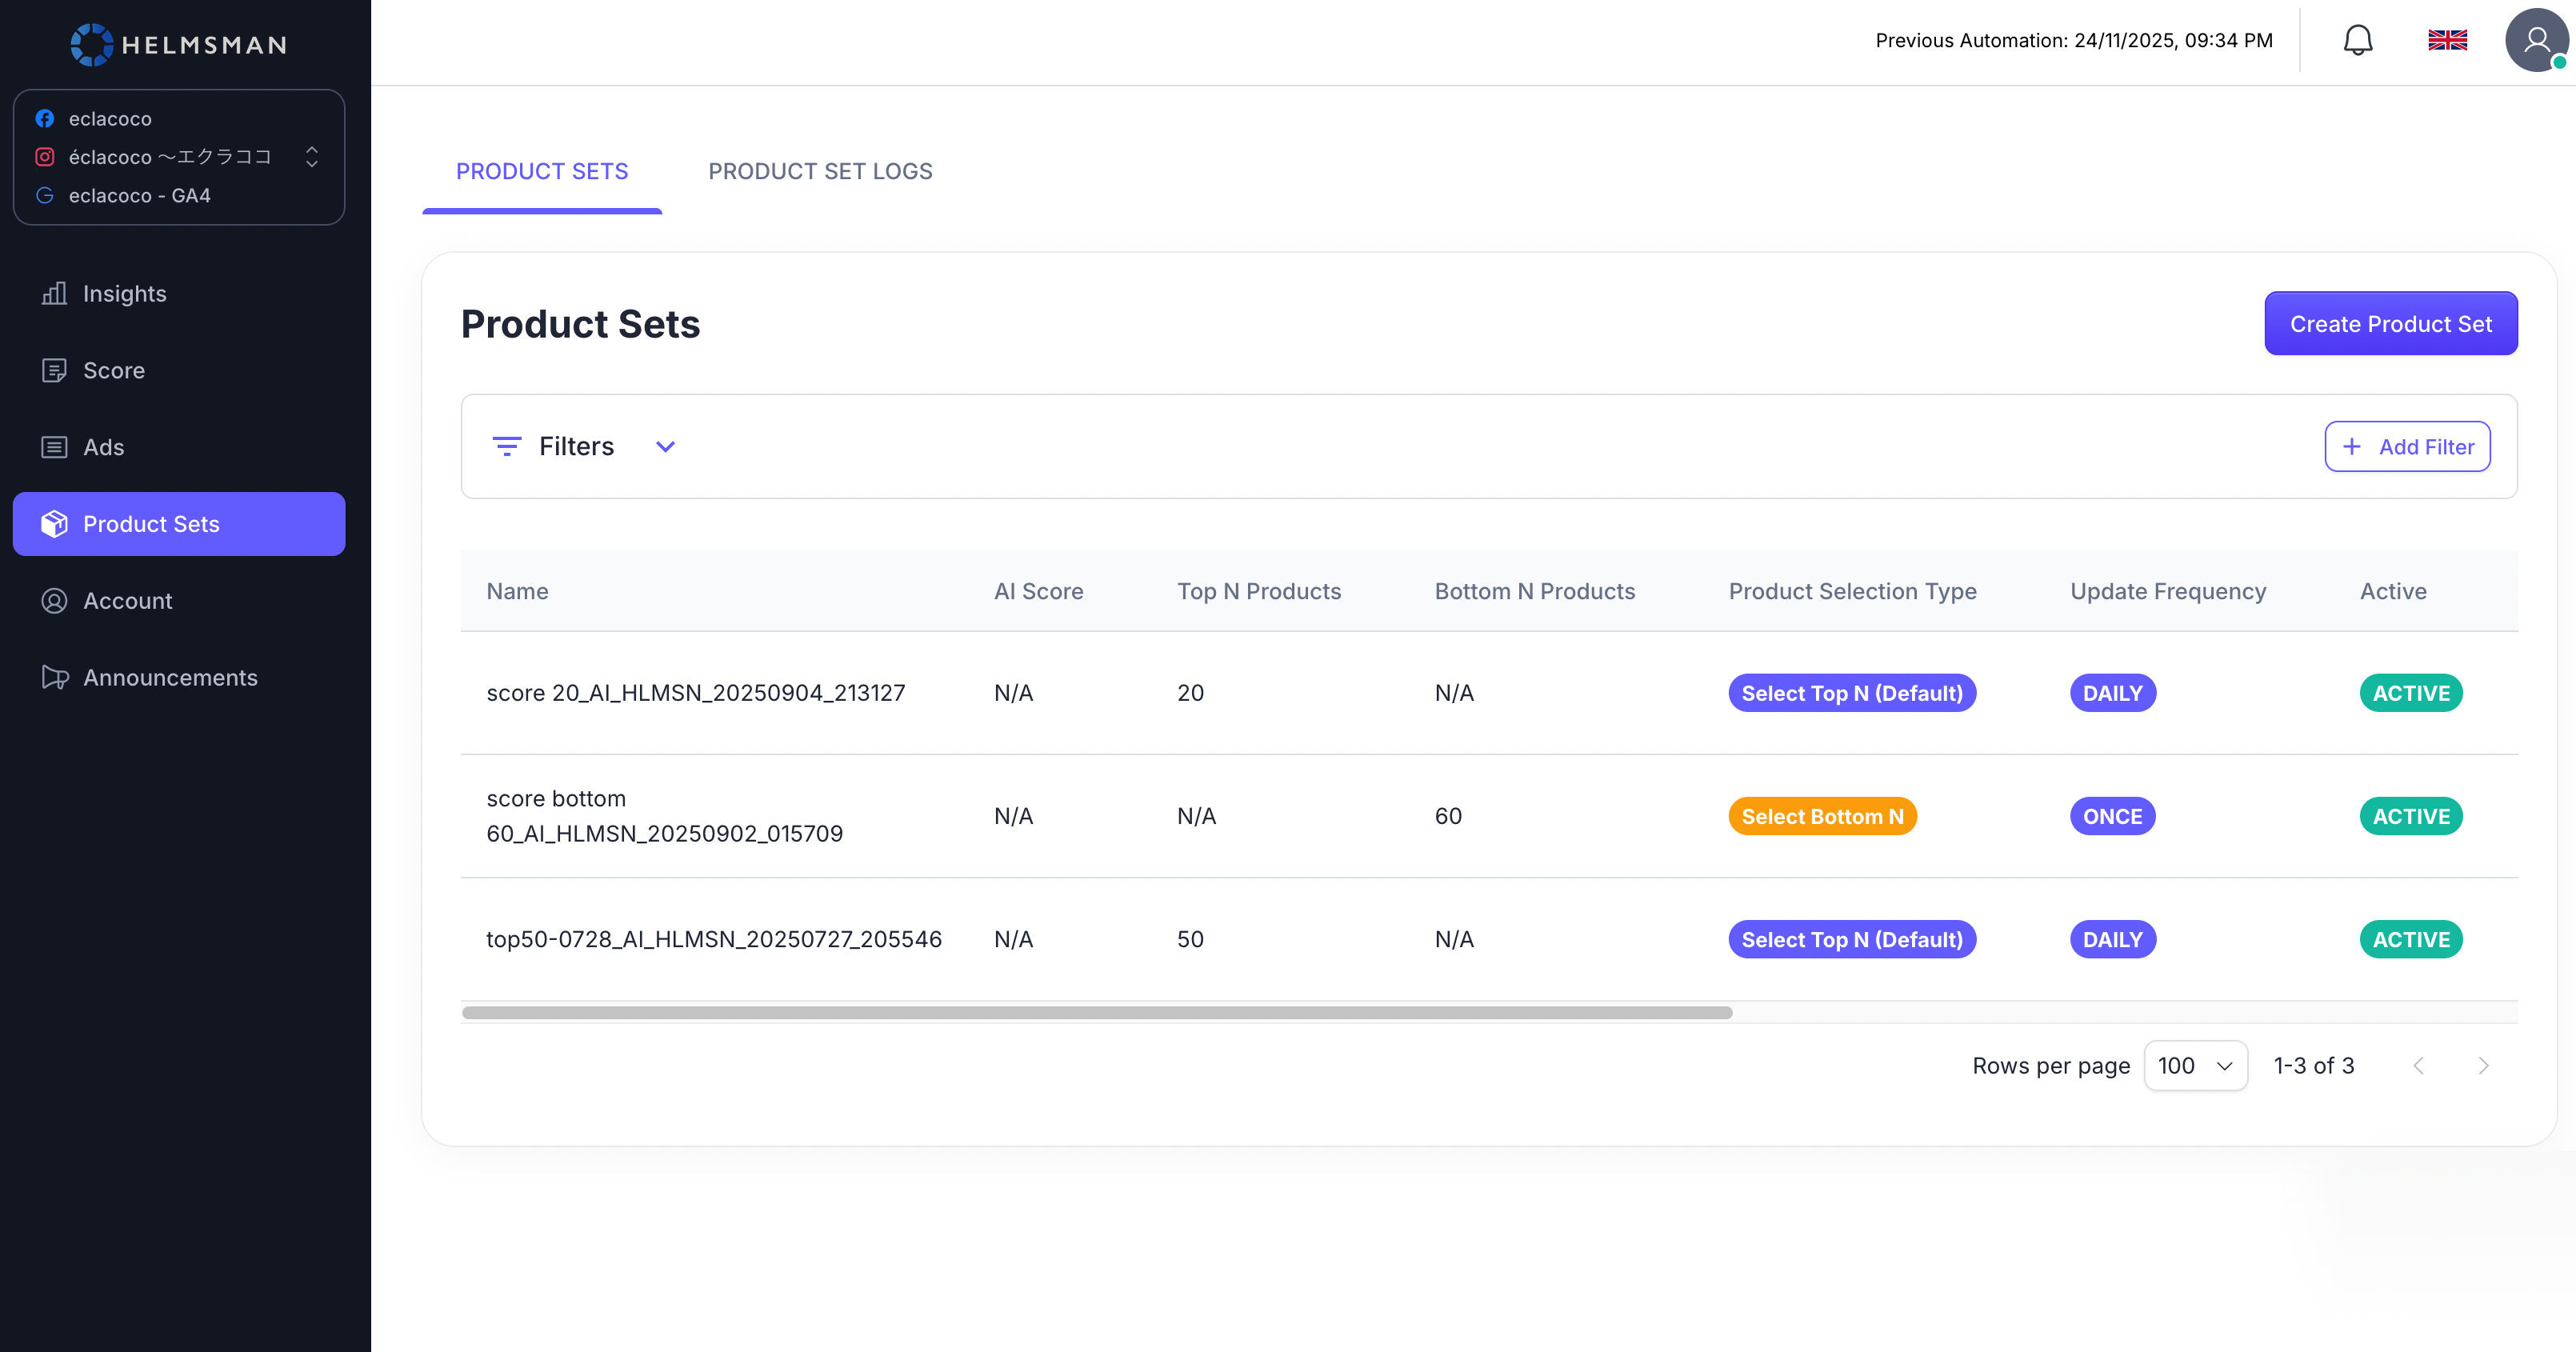The width and height of the screenshot is (2576, 1352).
Task: Switch to the Product Set Logs tab
Action: tap(820, 171)
